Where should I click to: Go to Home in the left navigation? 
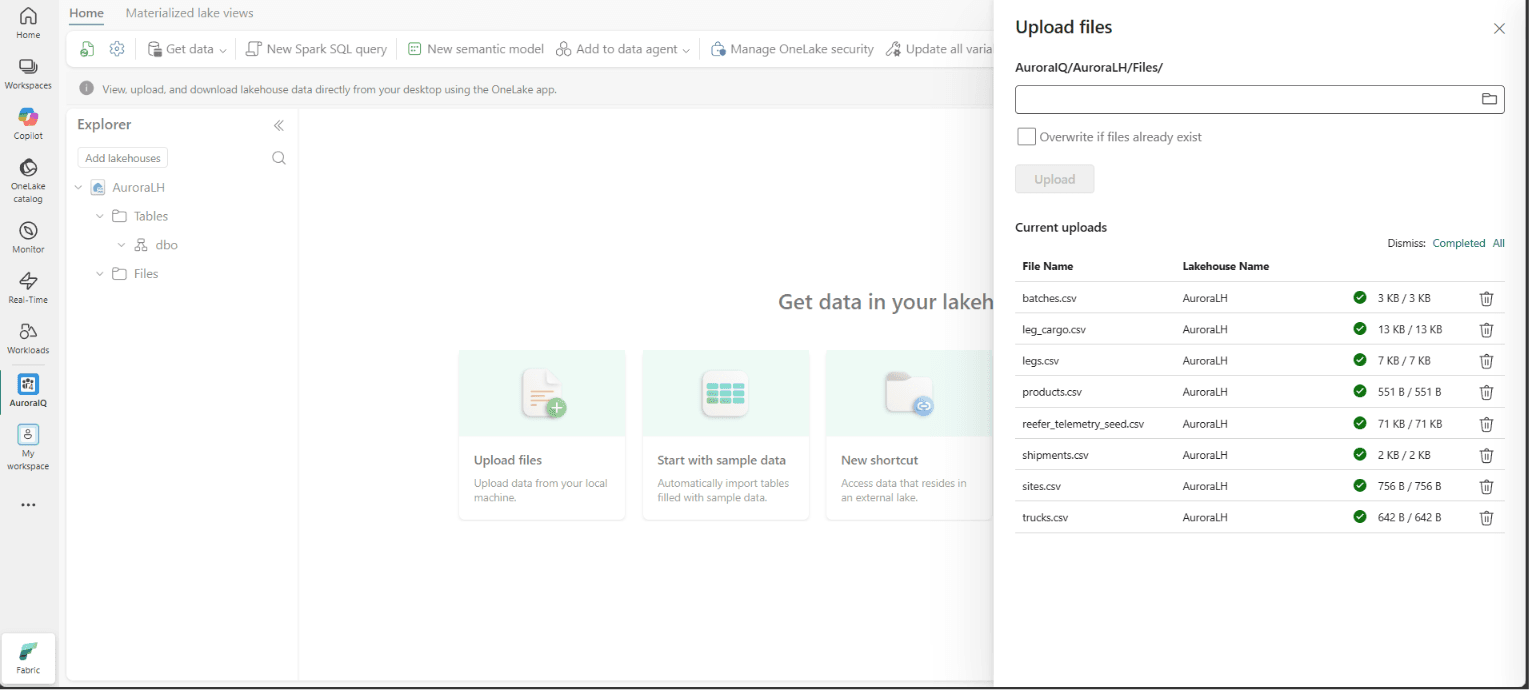coord(28,23)
